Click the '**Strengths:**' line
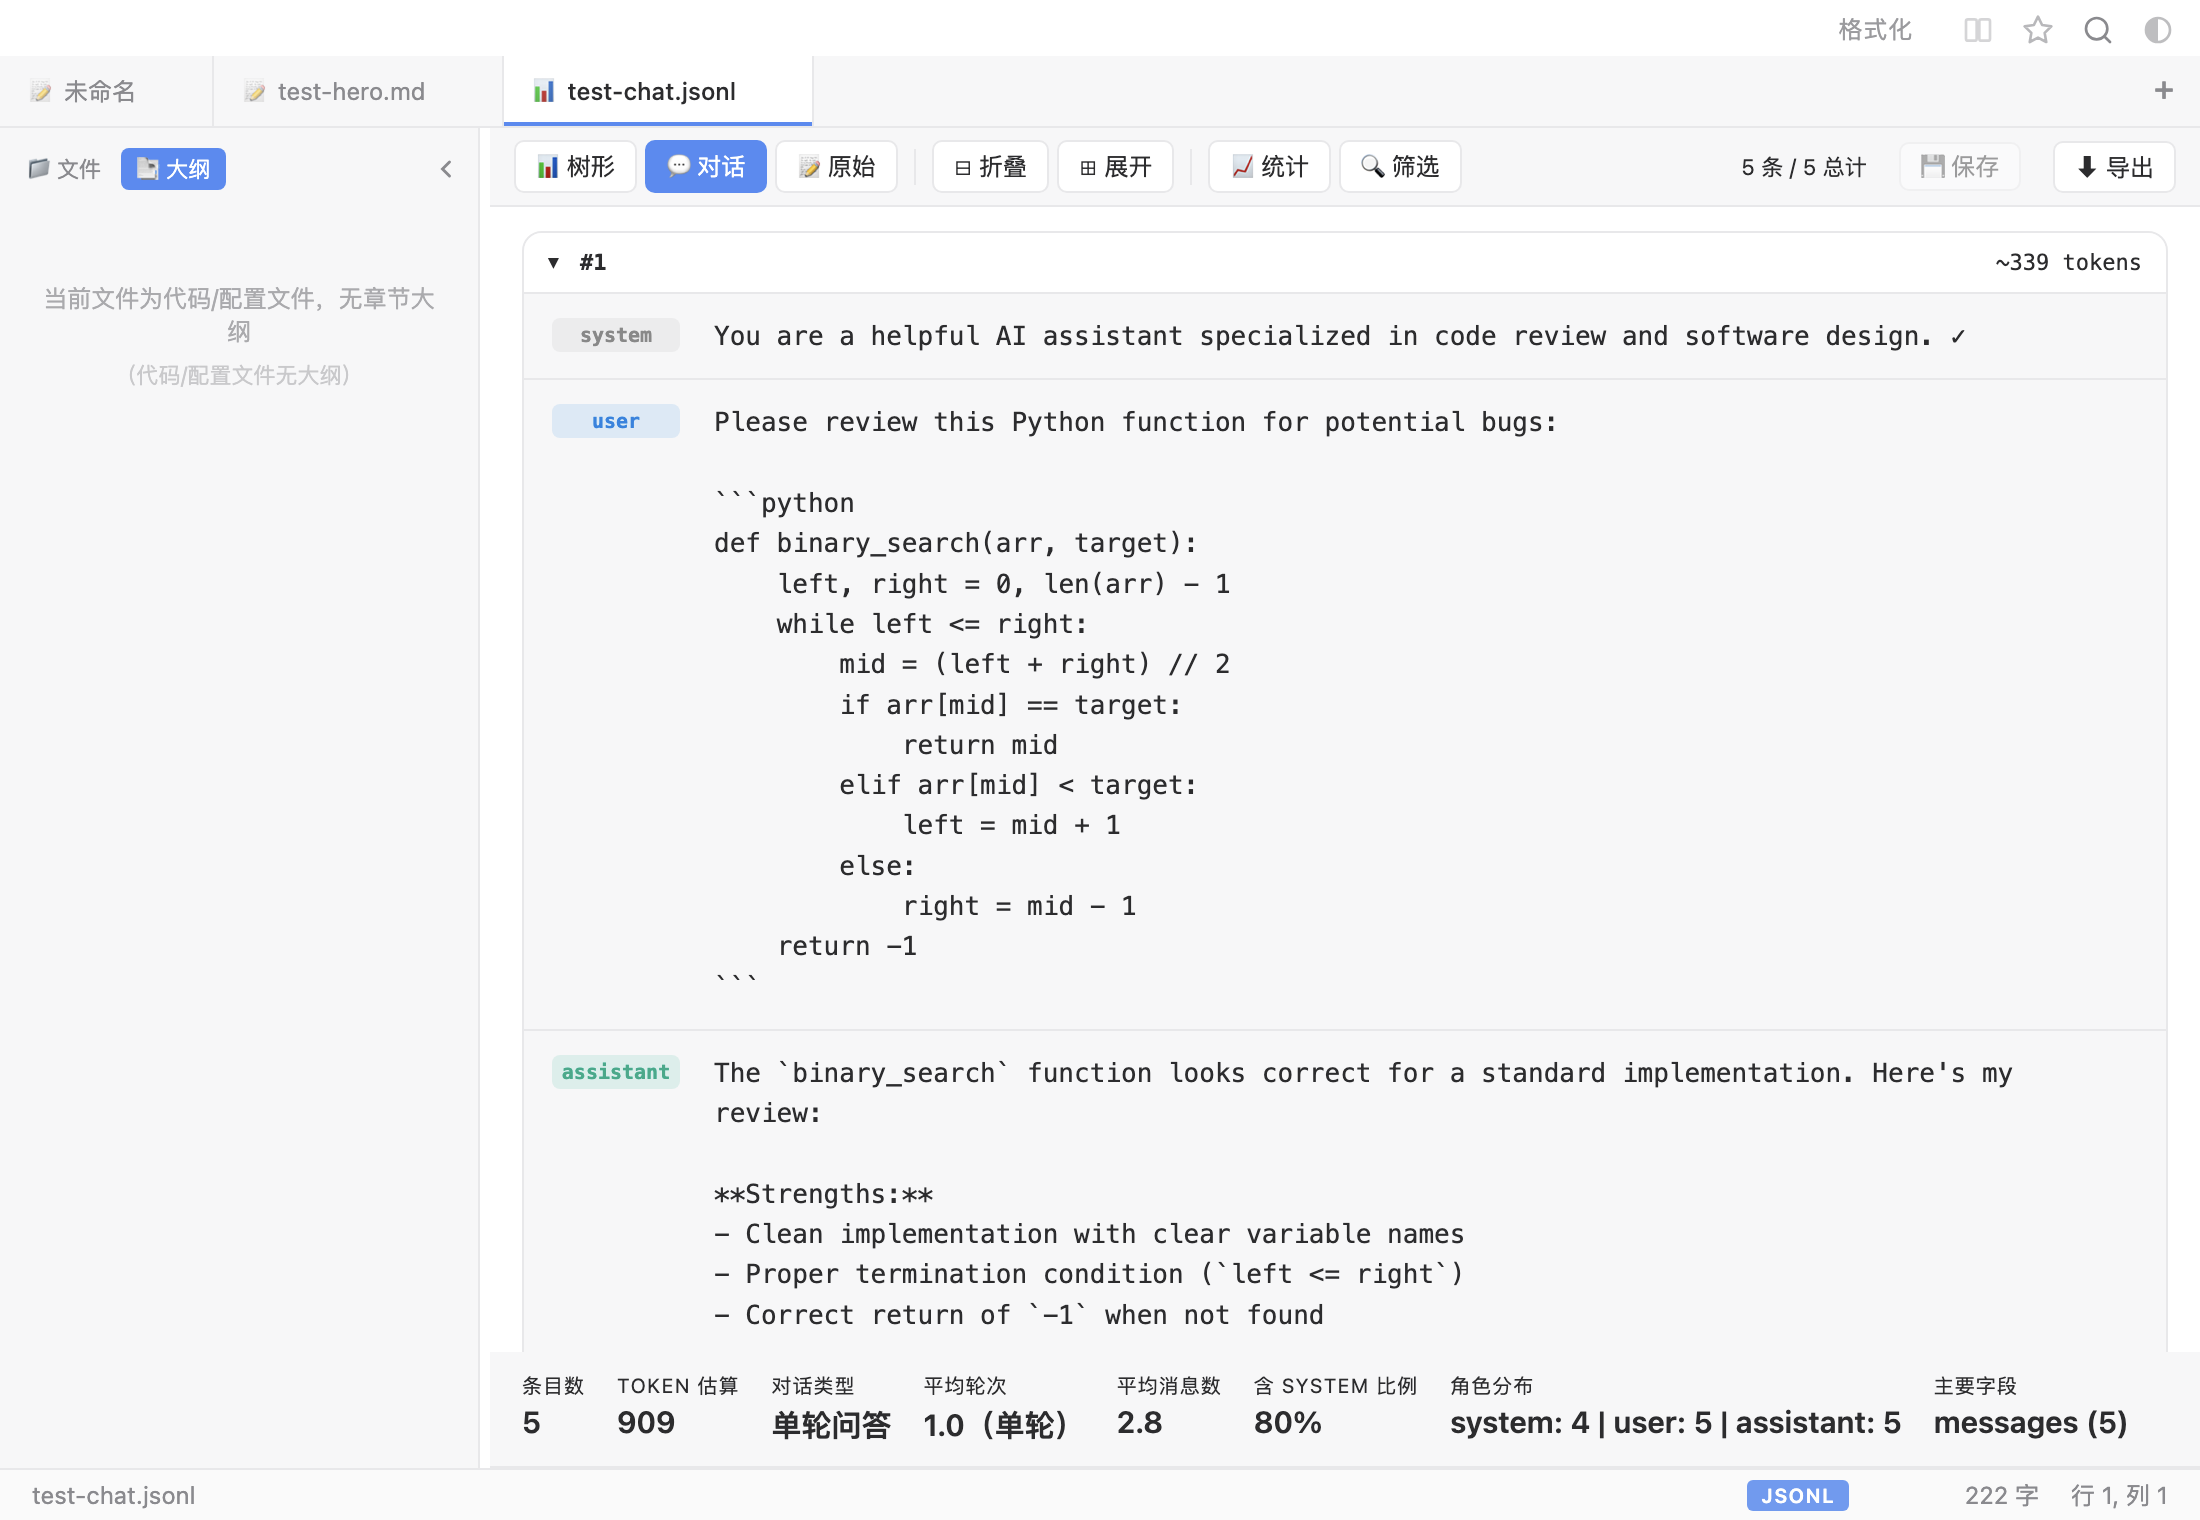This screenshot has width=2200, height=1520. (824, 1194)
